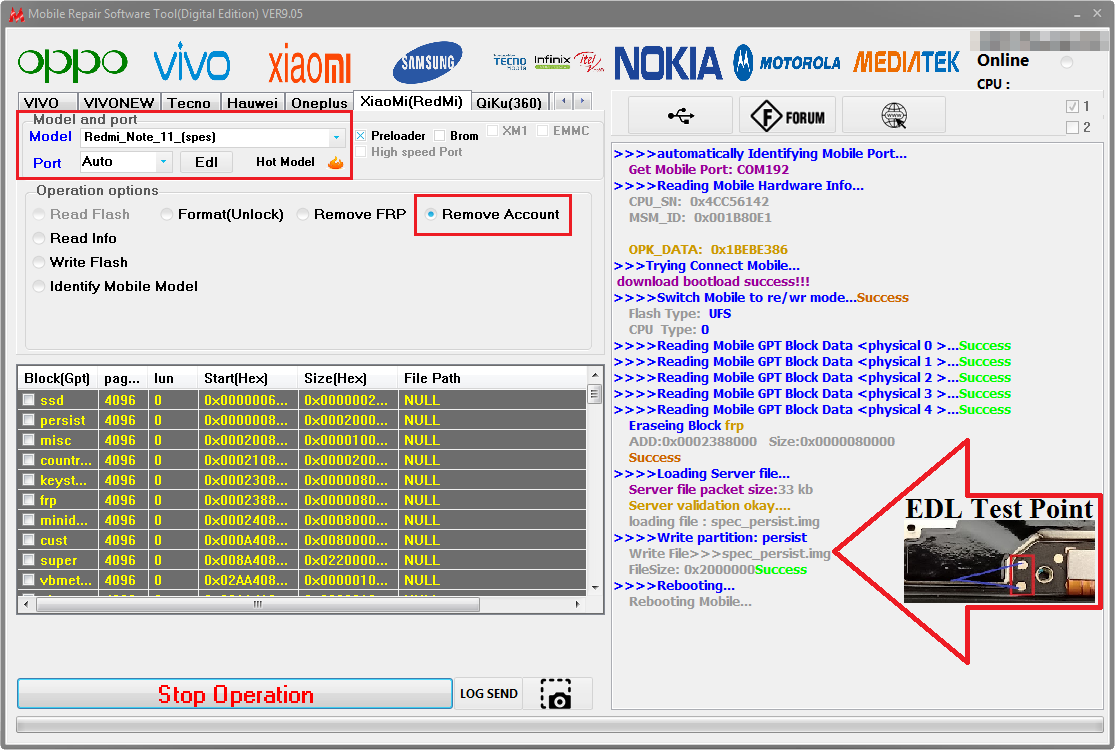Image resolution: width=1115 pixels, height=750 pixels.
Task: Click the Size(Hex) column header
Action: 348,378
